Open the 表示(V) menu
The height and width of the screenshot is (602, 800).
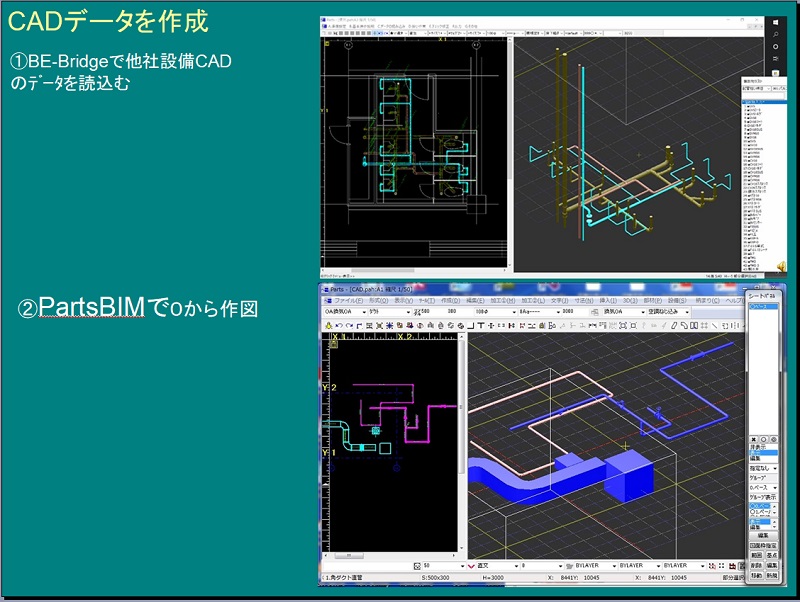pyautogui.click(x=404, y=301)
